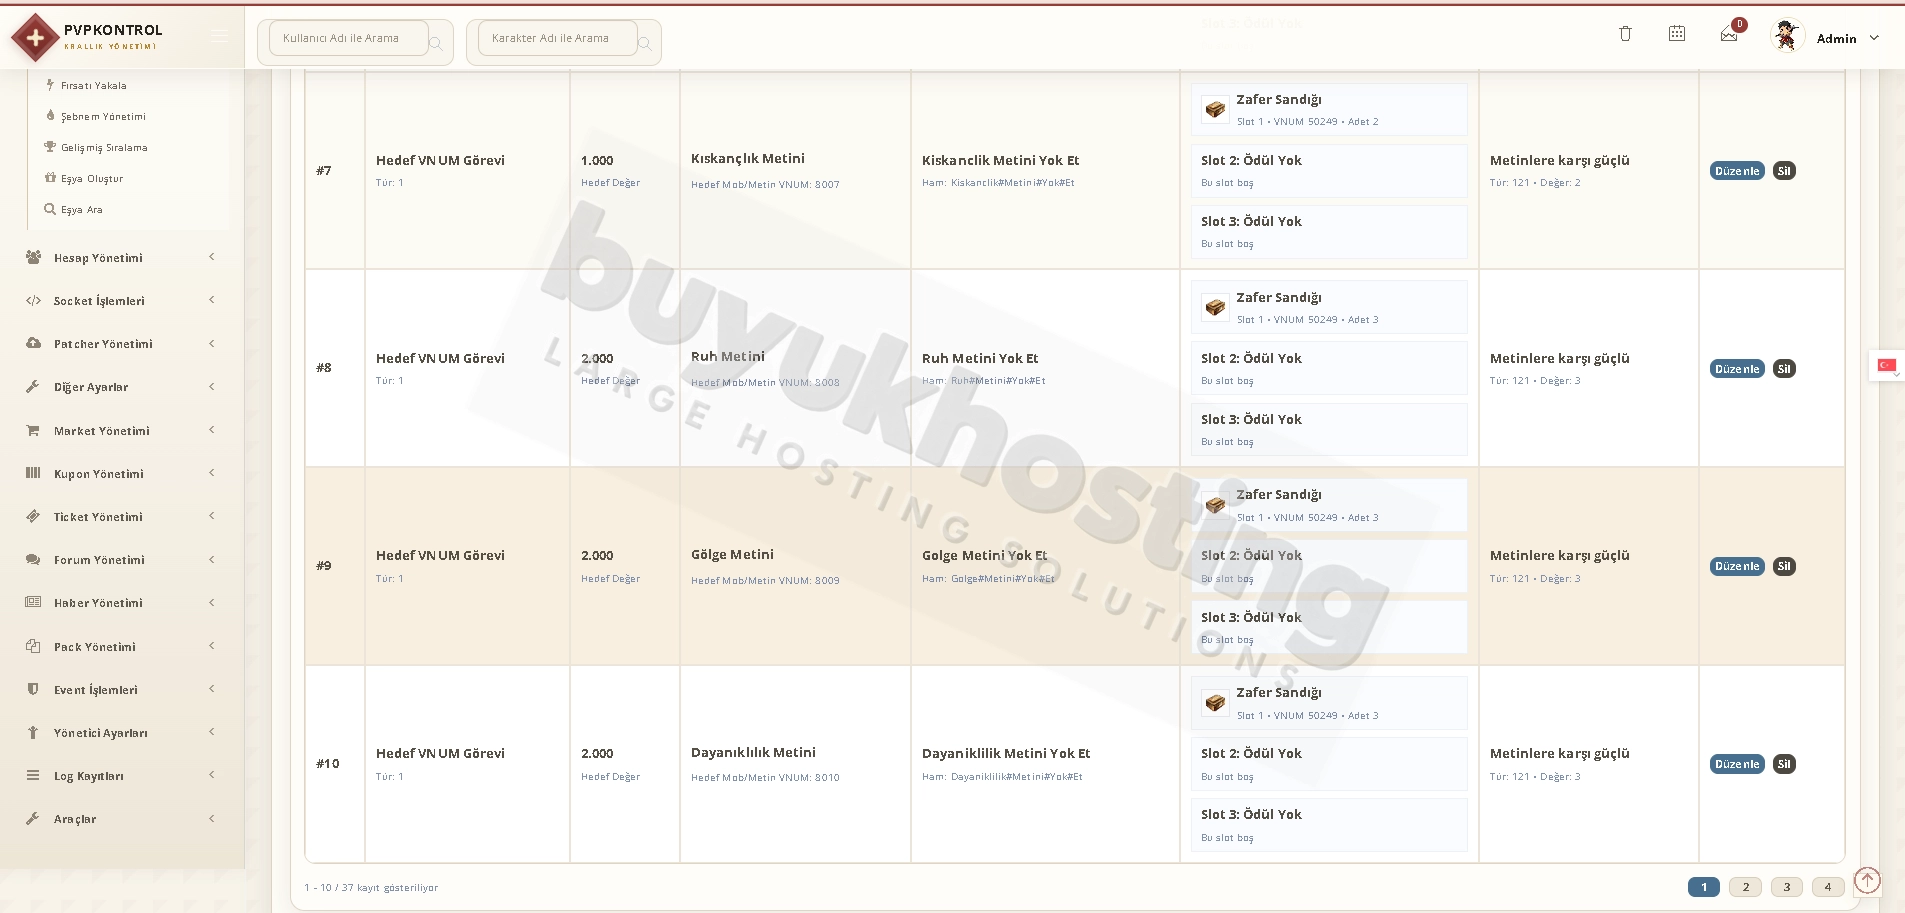The width and height of the screenshot is (1905, 913).
Task: Click the Pack Yönetimi copy icon
Action: [x=33, y=646]
